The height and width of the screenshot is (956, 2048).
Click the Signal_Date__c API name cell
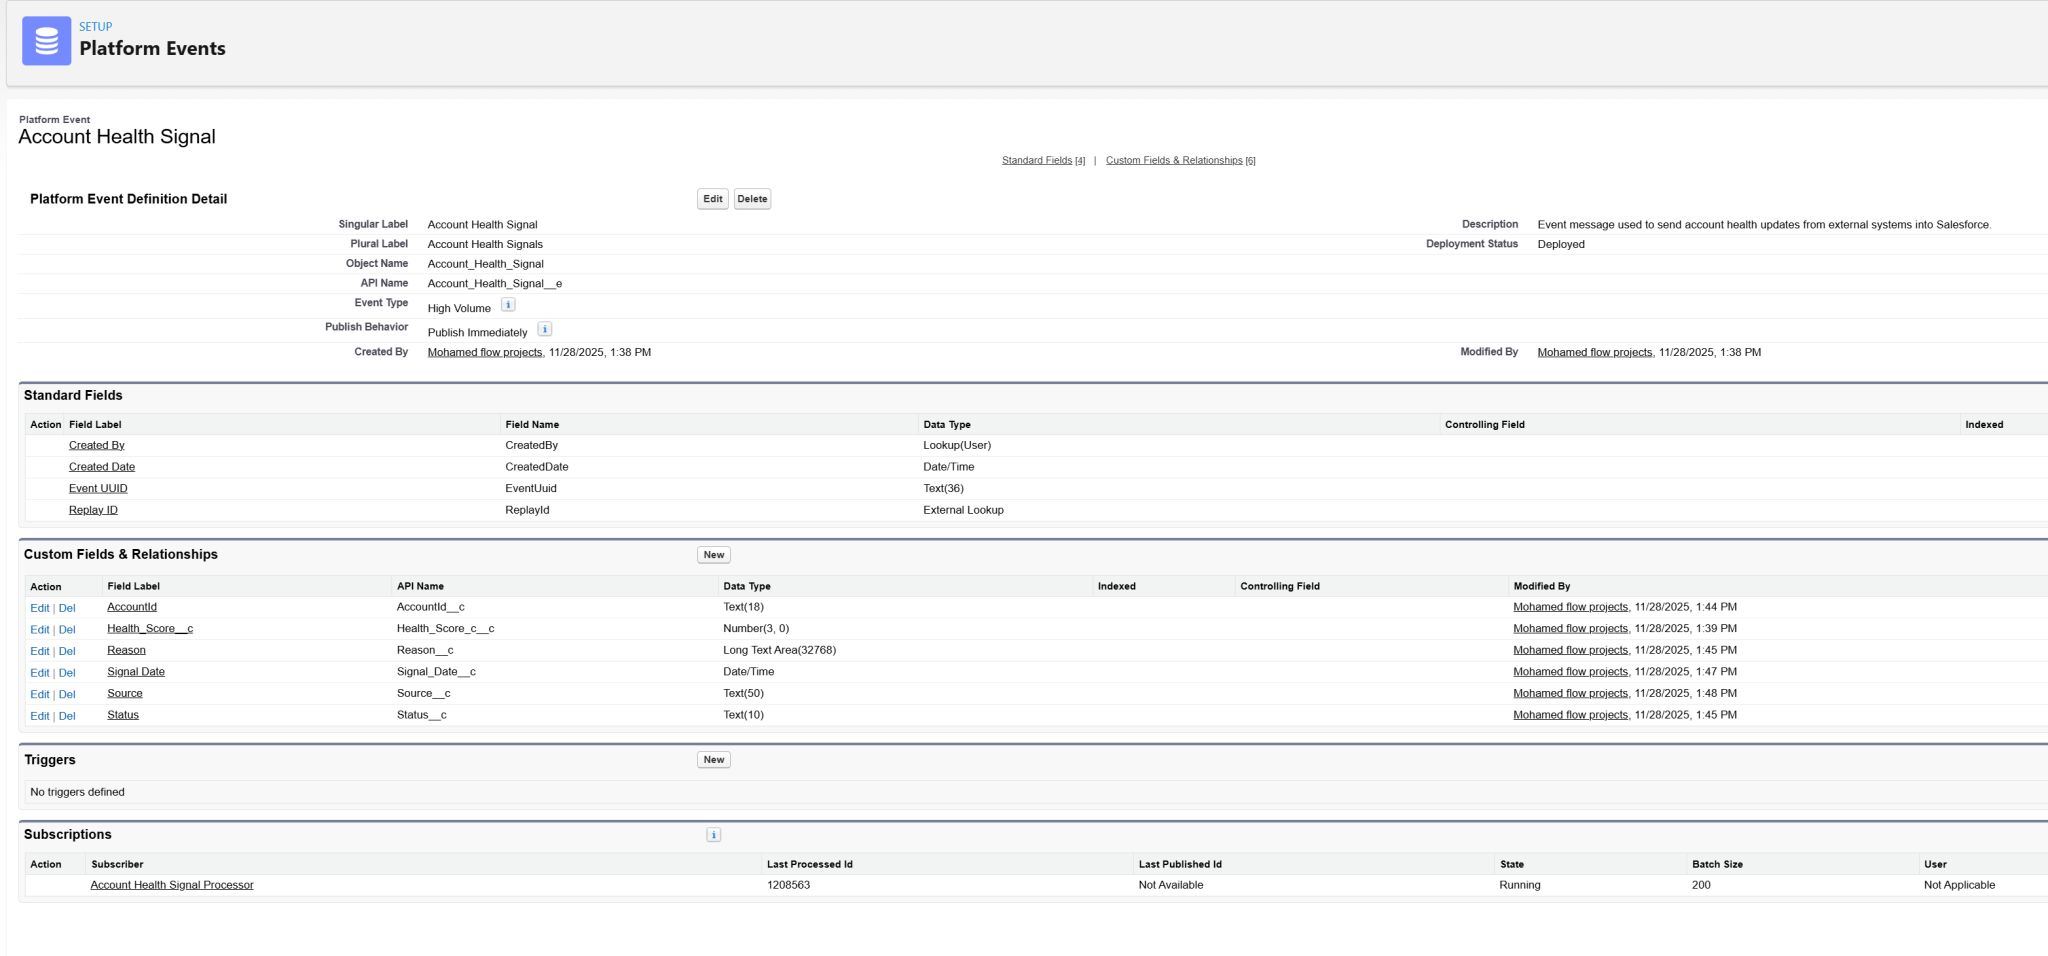tap(436, 672)
